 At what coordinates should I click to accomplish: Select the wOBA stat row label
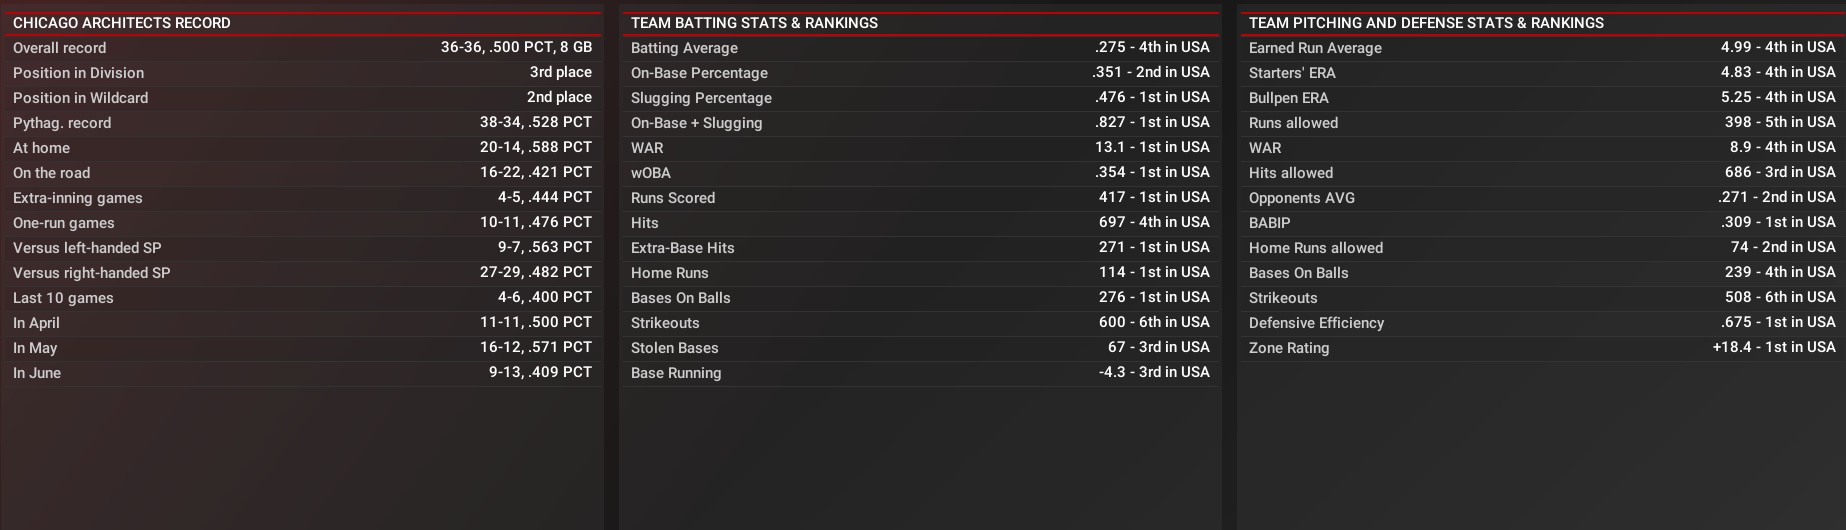tap(651, 173)
